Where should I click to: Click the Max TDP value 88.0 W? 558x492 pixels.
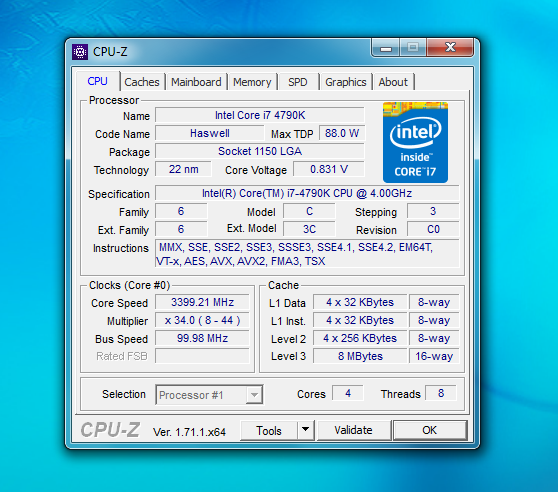[342, 133]
